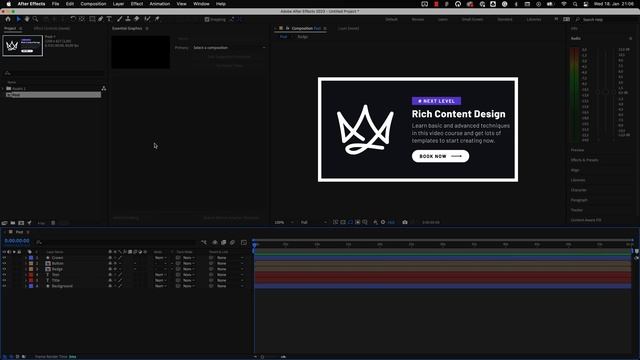Viewport: 640px width, 360px height.
Task: Click the Project panel search field
Action: click(53, 73)
